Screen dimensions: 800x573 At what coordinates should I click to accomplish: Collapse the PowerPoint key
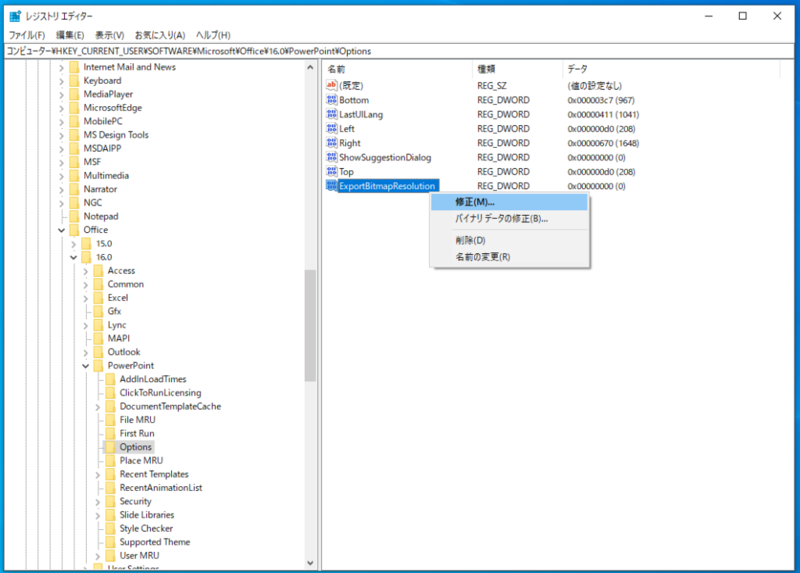tap(86, 366)
